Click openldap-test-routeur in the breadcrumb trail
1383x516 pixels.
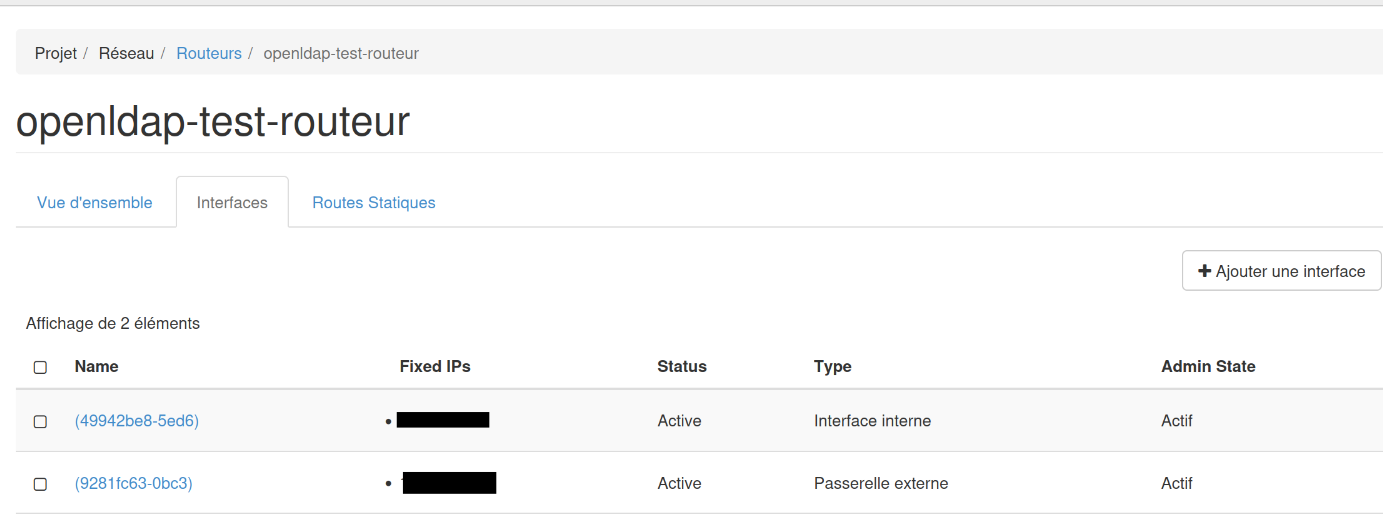tap(341, 53)
